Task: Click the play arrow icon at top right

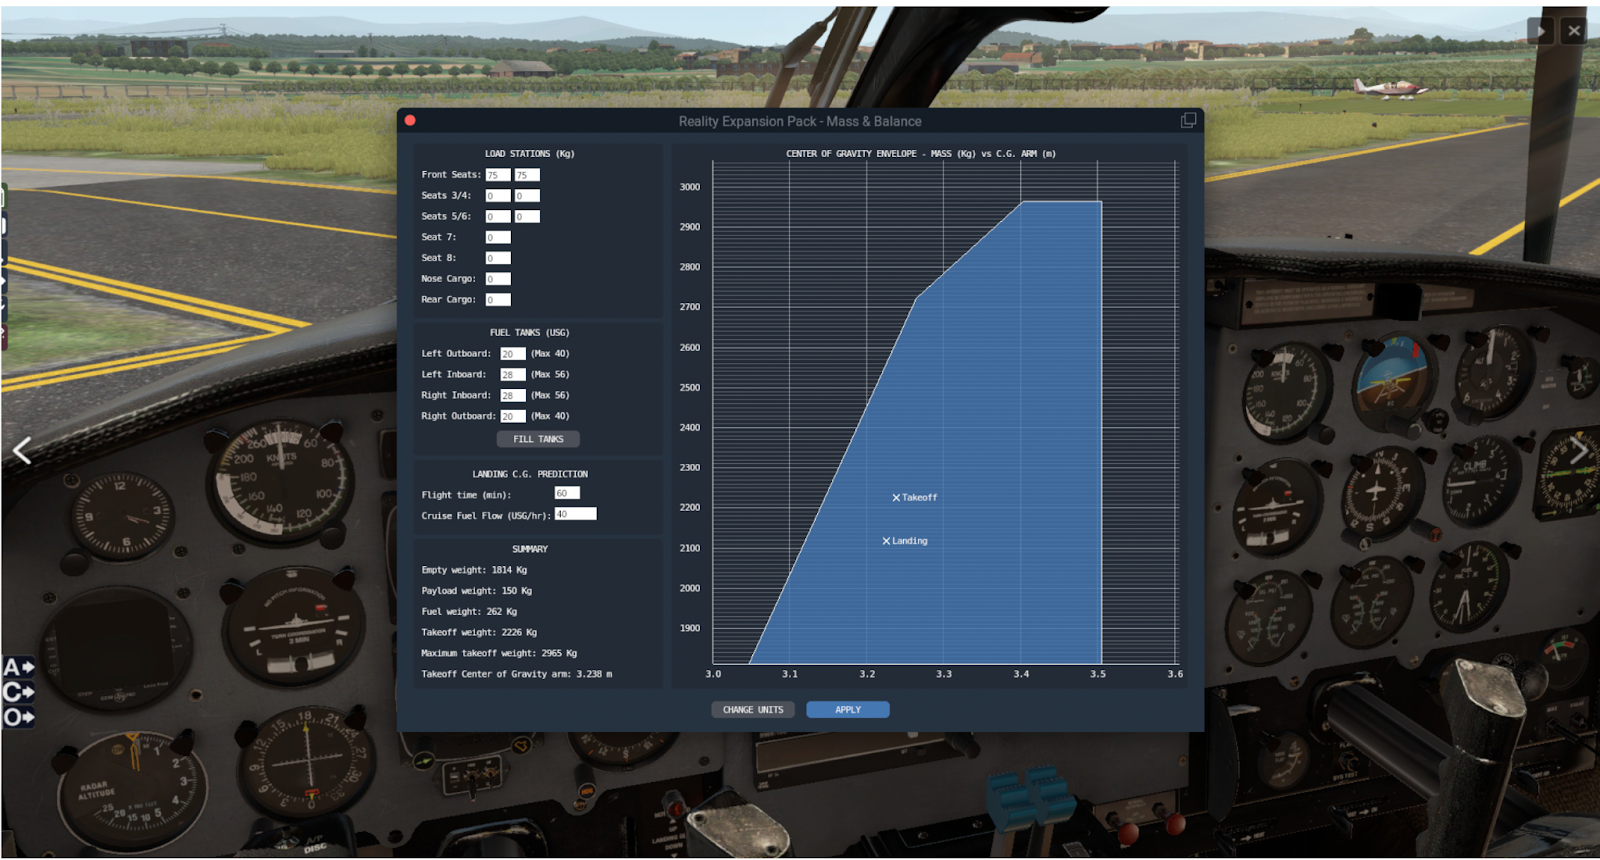Action: pyautogui.click(x=1540, y=31)
